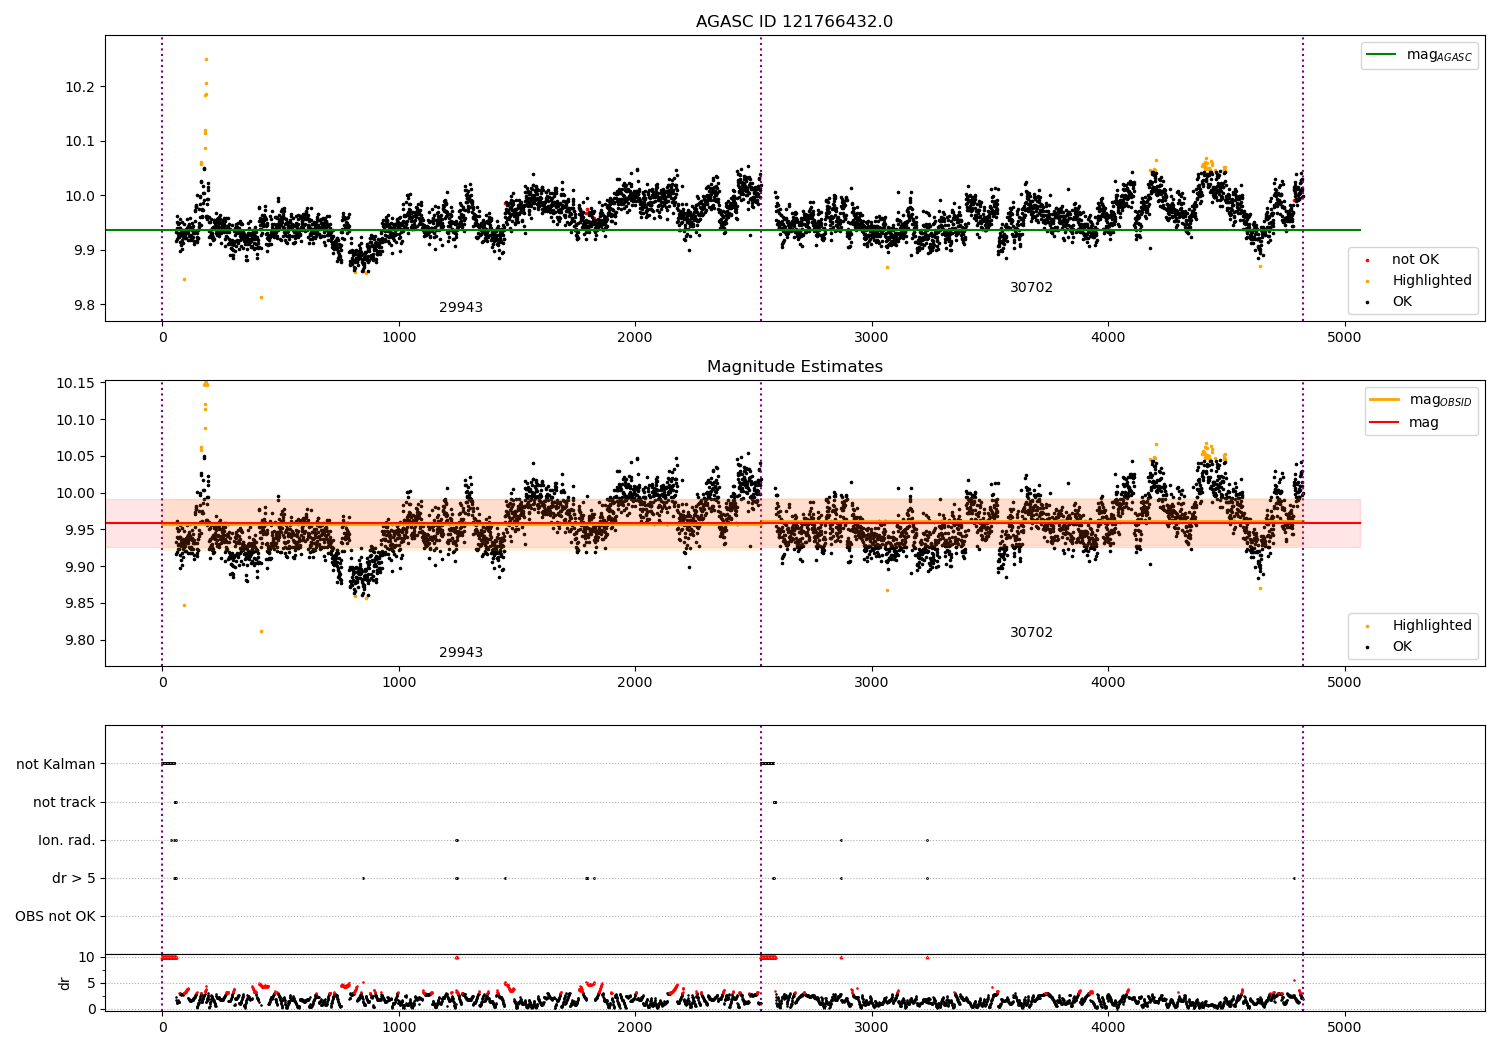This screenshot has width=1500, height=1050.
Task: Click the mag OBSID legend entry
Action: coord(1420,400)
